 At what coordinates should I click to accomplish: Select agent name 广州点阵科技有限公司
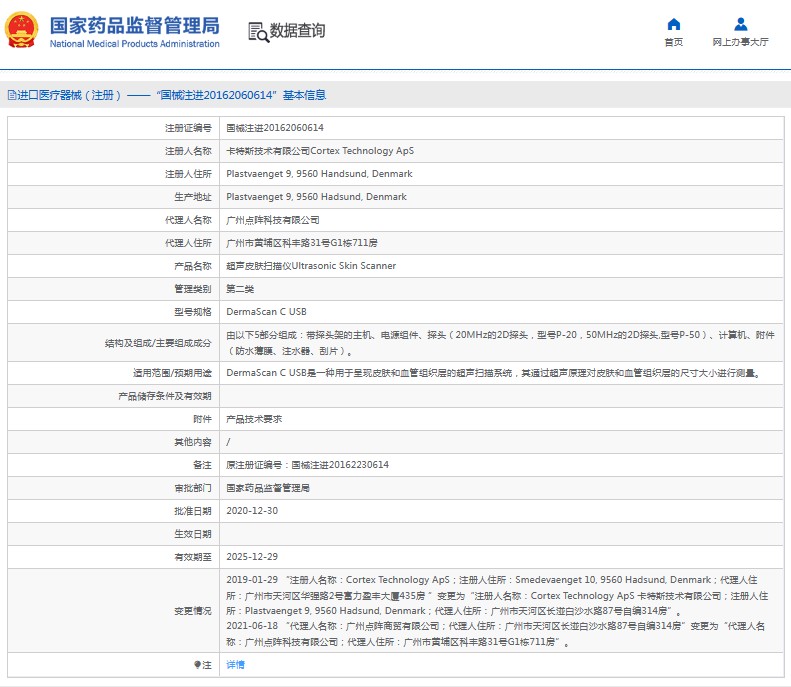click(x=272, y=220)
